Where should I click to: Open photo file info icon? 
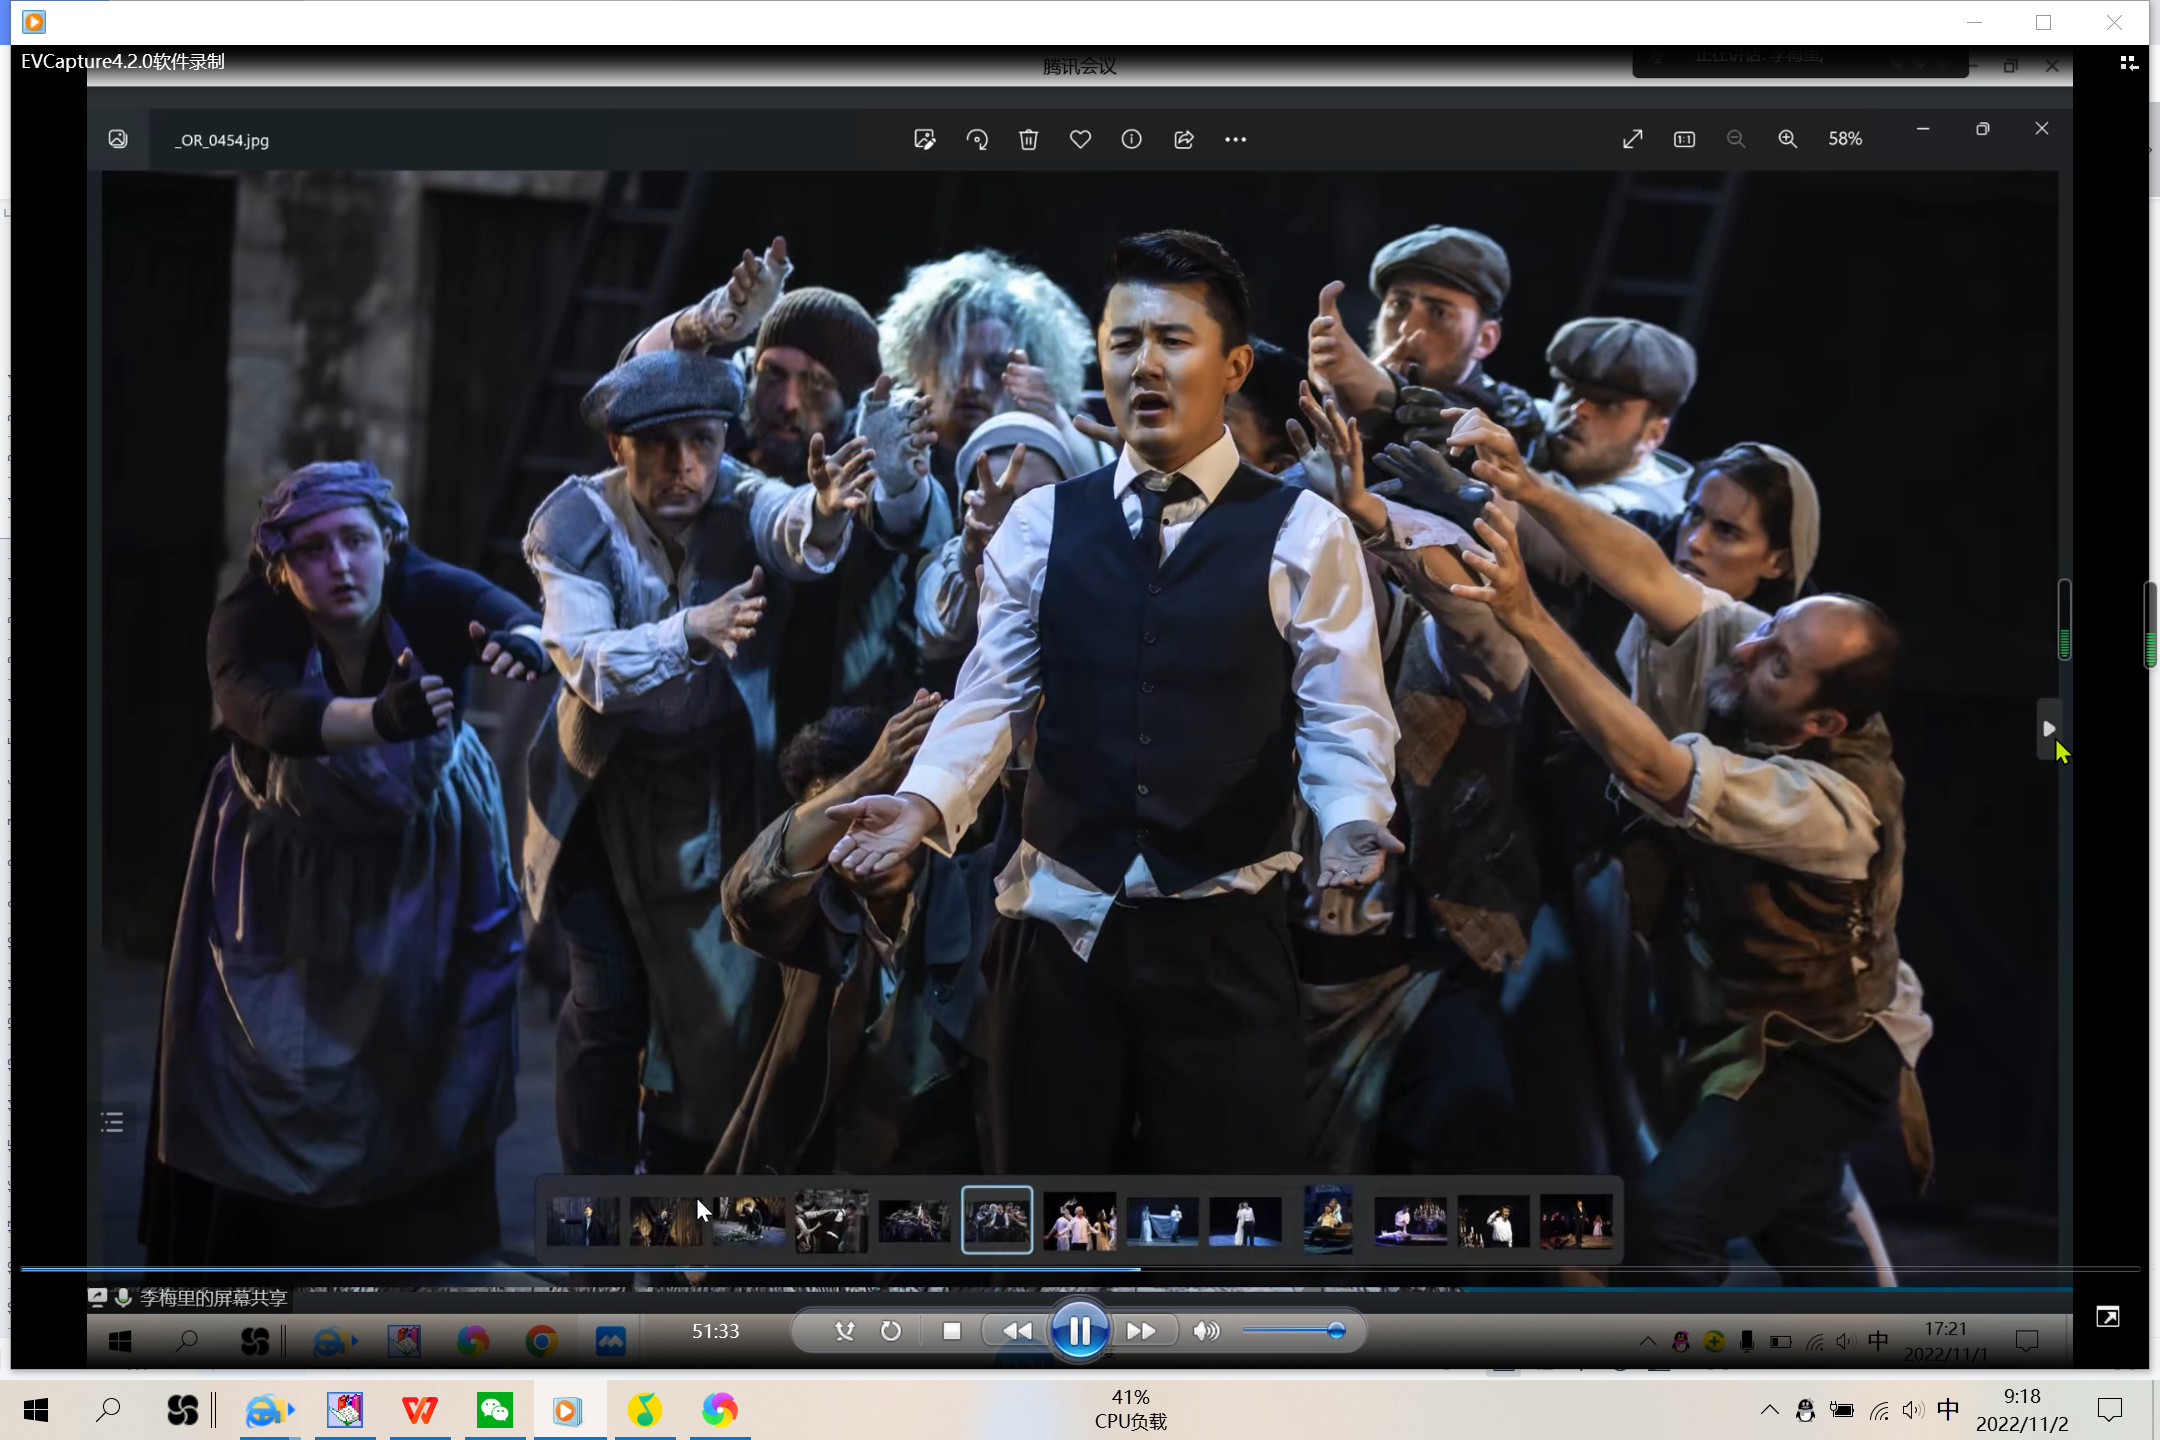[1131, 140]
